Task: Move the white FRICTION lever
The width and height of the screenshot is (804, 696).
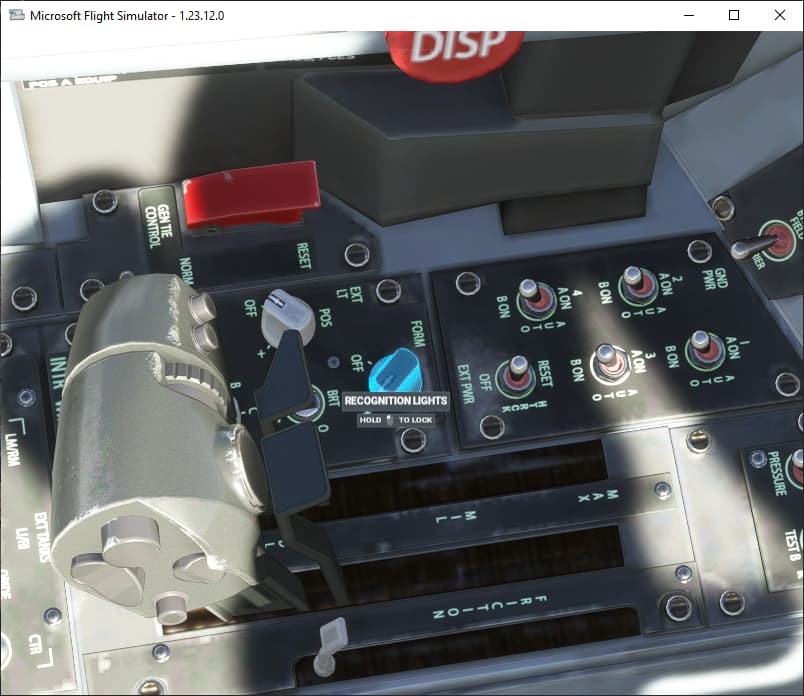Action: pos(330,647)
